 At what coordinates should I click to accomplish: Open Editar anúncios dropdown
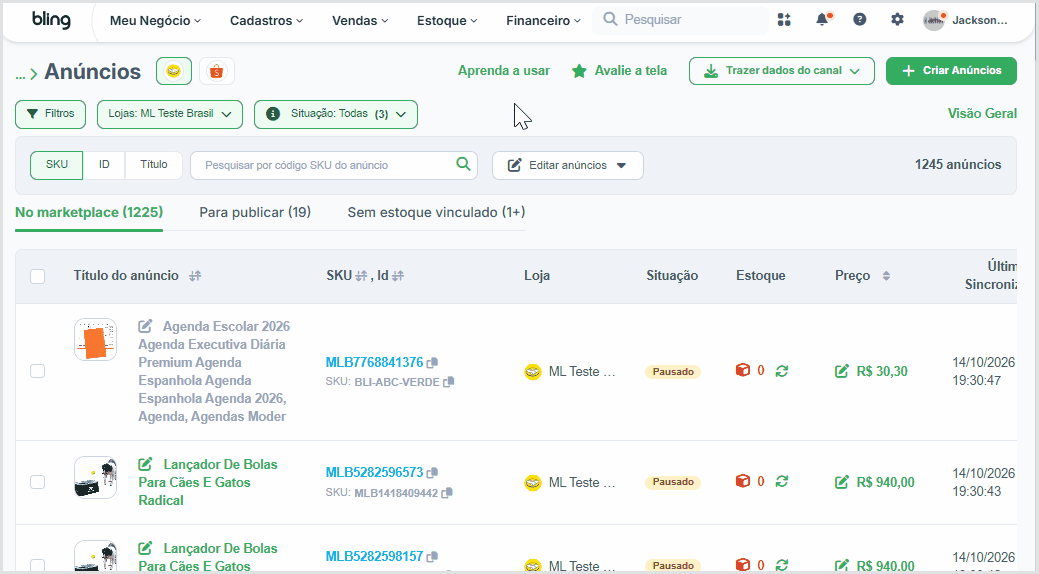click(568, 165)
